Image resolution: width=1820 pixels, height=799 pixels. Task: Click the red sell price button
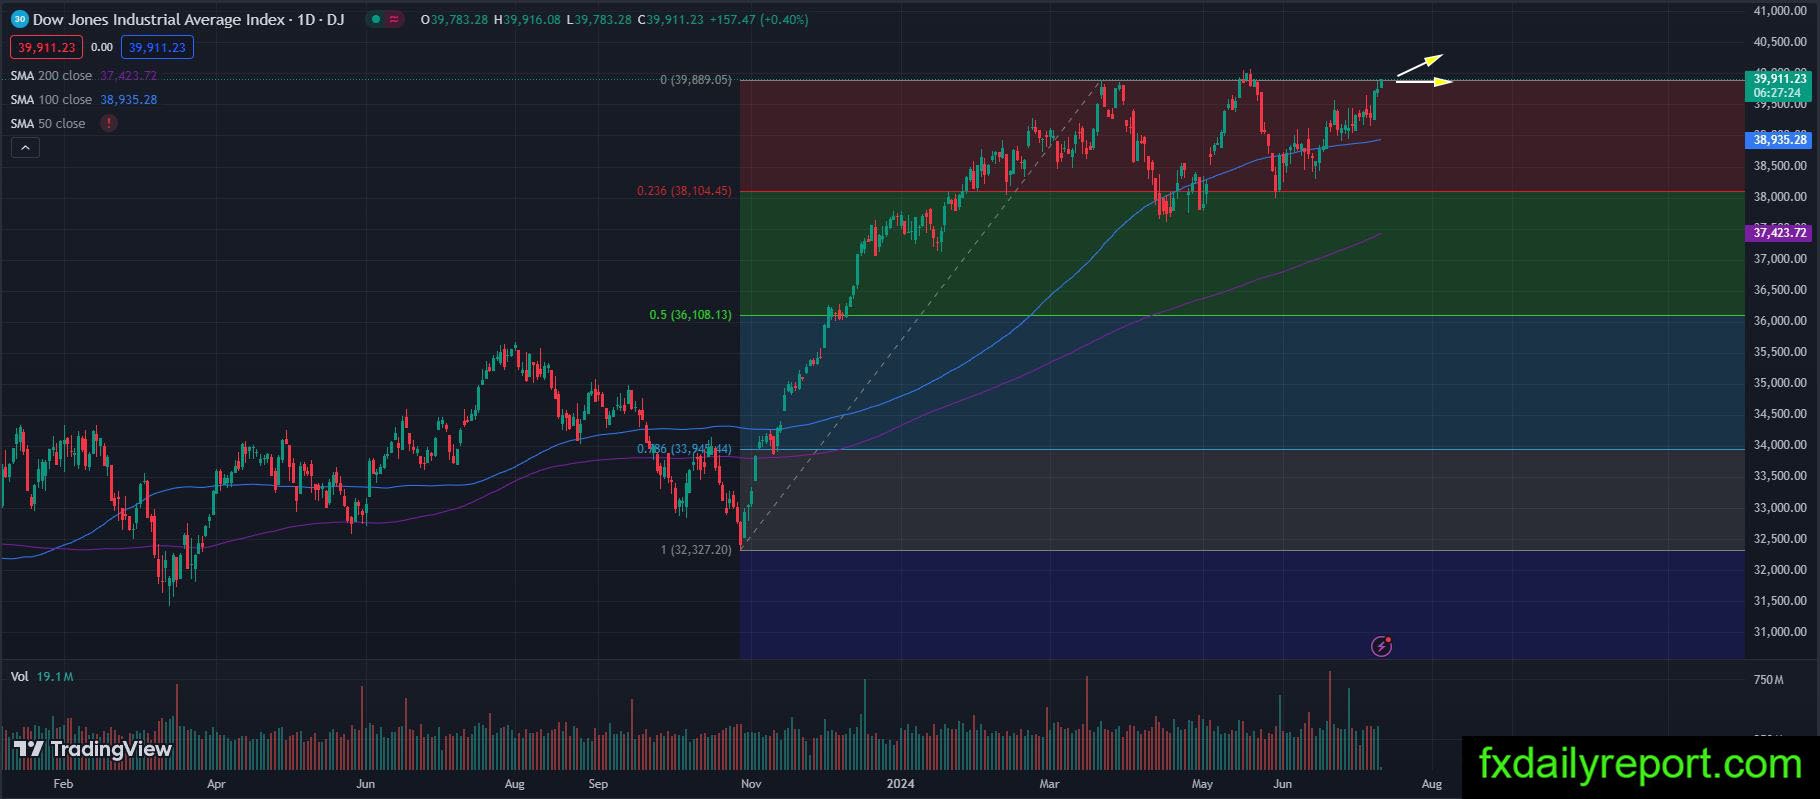(47, 47)
